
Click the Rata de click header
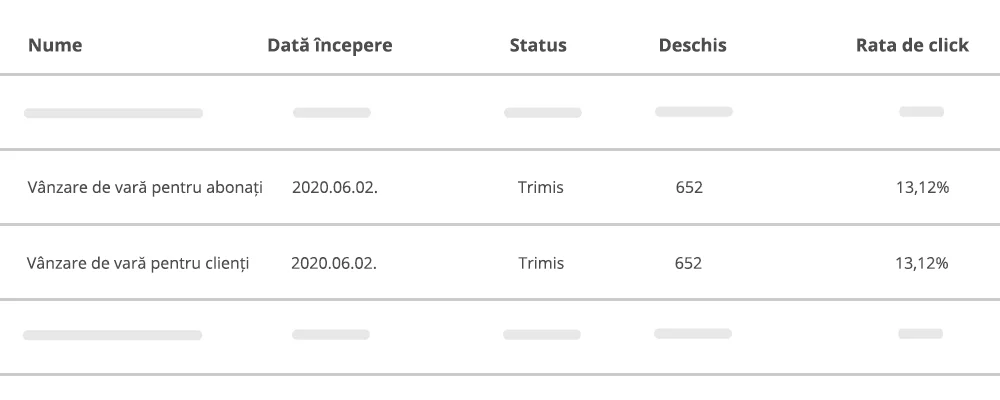click(x=912, y=45)
